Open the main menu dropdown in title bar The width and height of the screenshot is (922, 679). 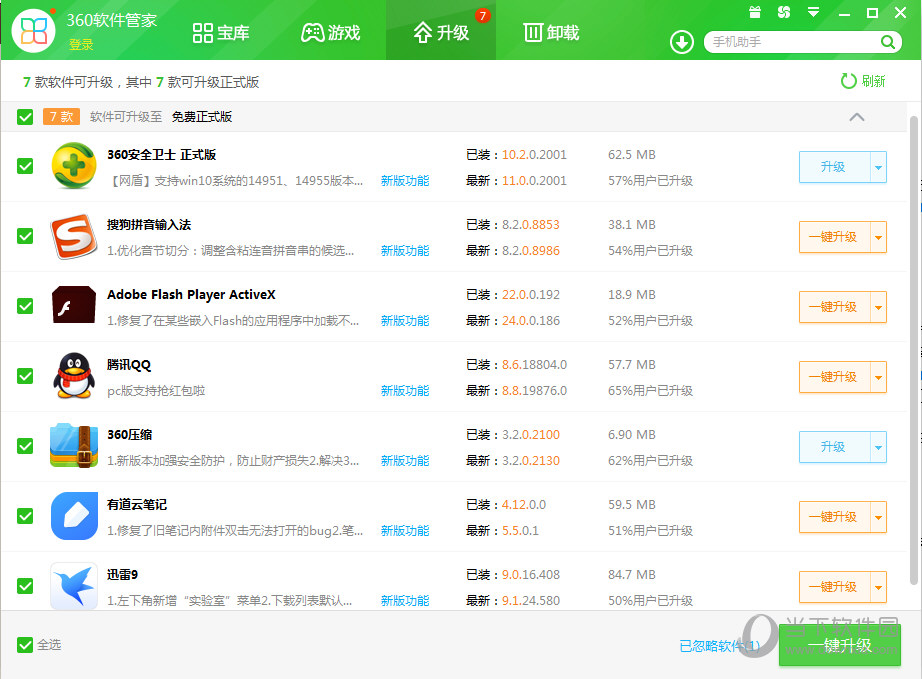point(811,12)
